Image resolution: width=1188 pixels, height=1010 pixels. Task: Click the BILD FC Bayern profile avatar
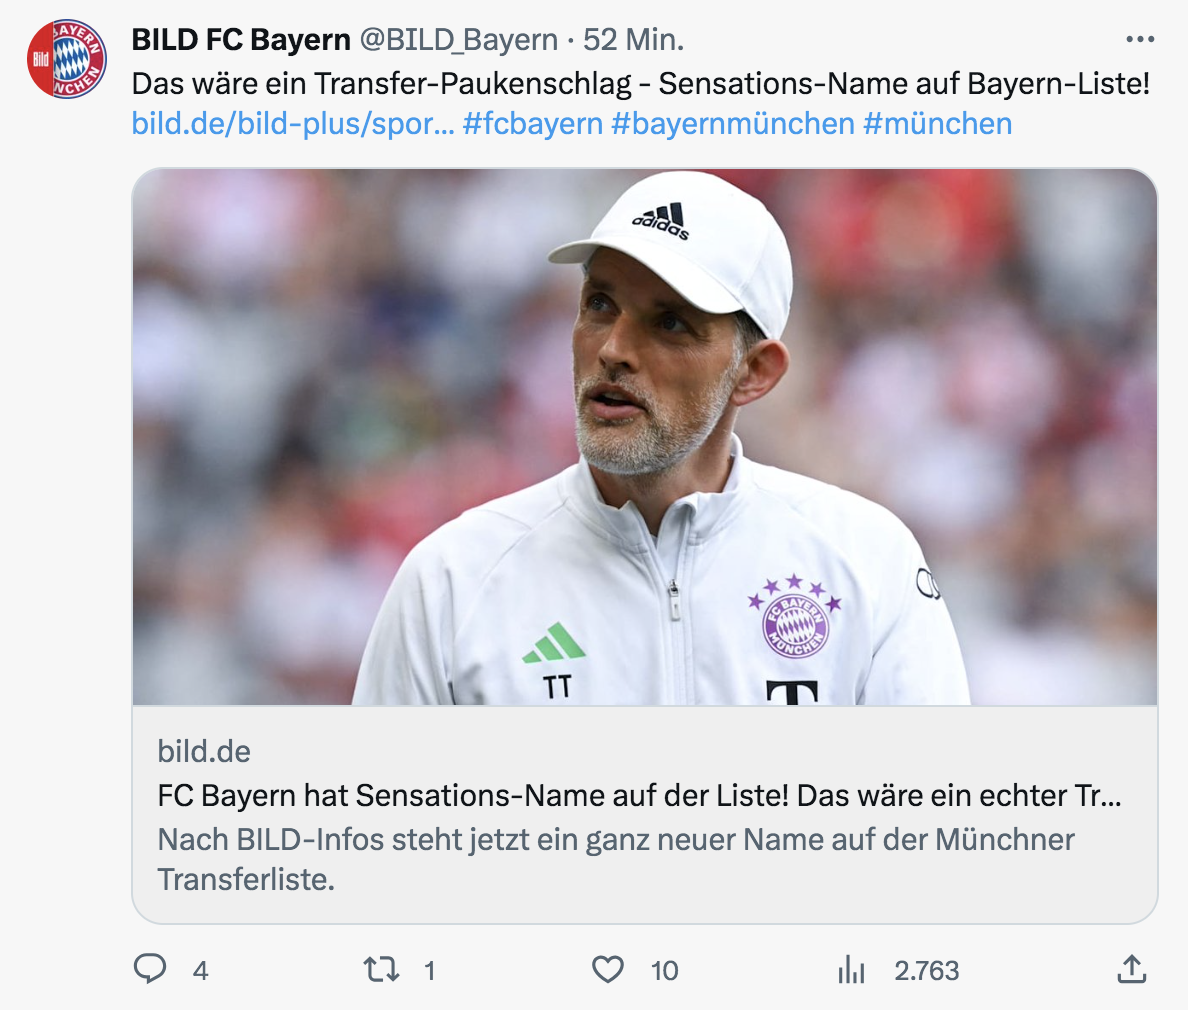[66, 59]
